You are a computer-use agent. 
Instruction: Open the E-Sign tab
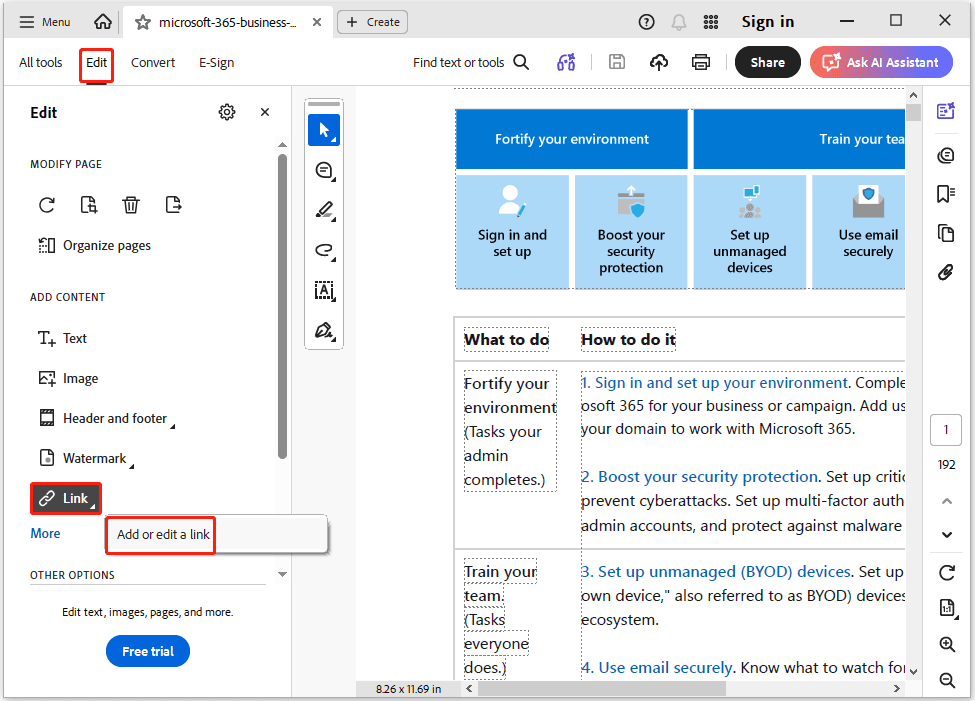[216, 62]
